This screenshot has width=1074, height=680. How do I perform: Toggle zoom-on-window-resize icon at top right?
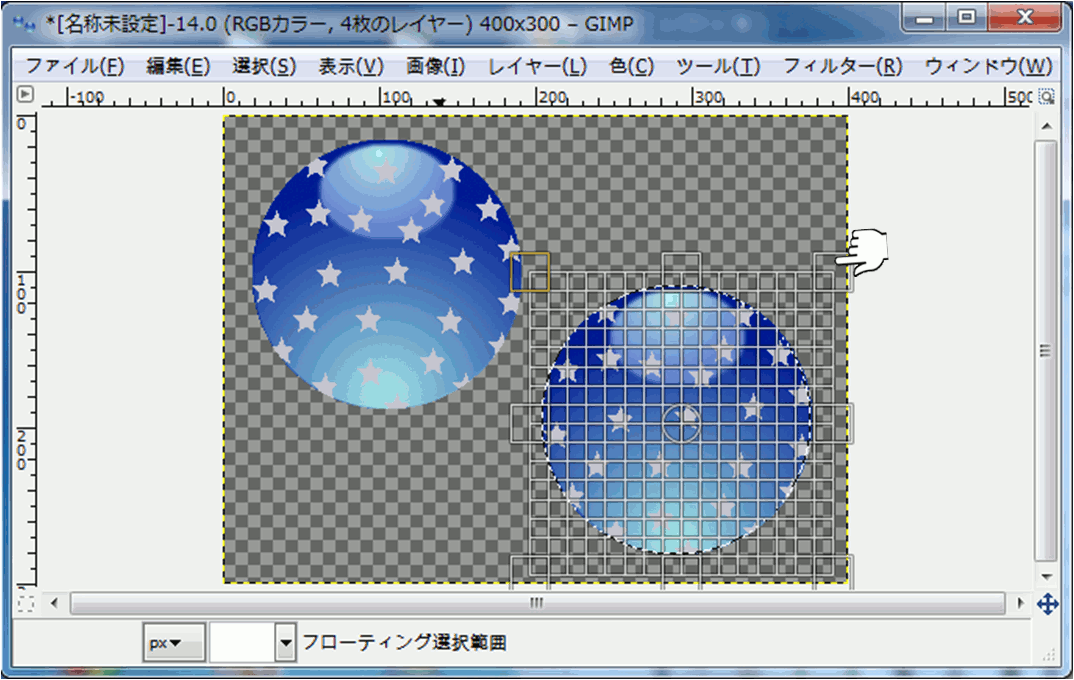click(1046, 97)
